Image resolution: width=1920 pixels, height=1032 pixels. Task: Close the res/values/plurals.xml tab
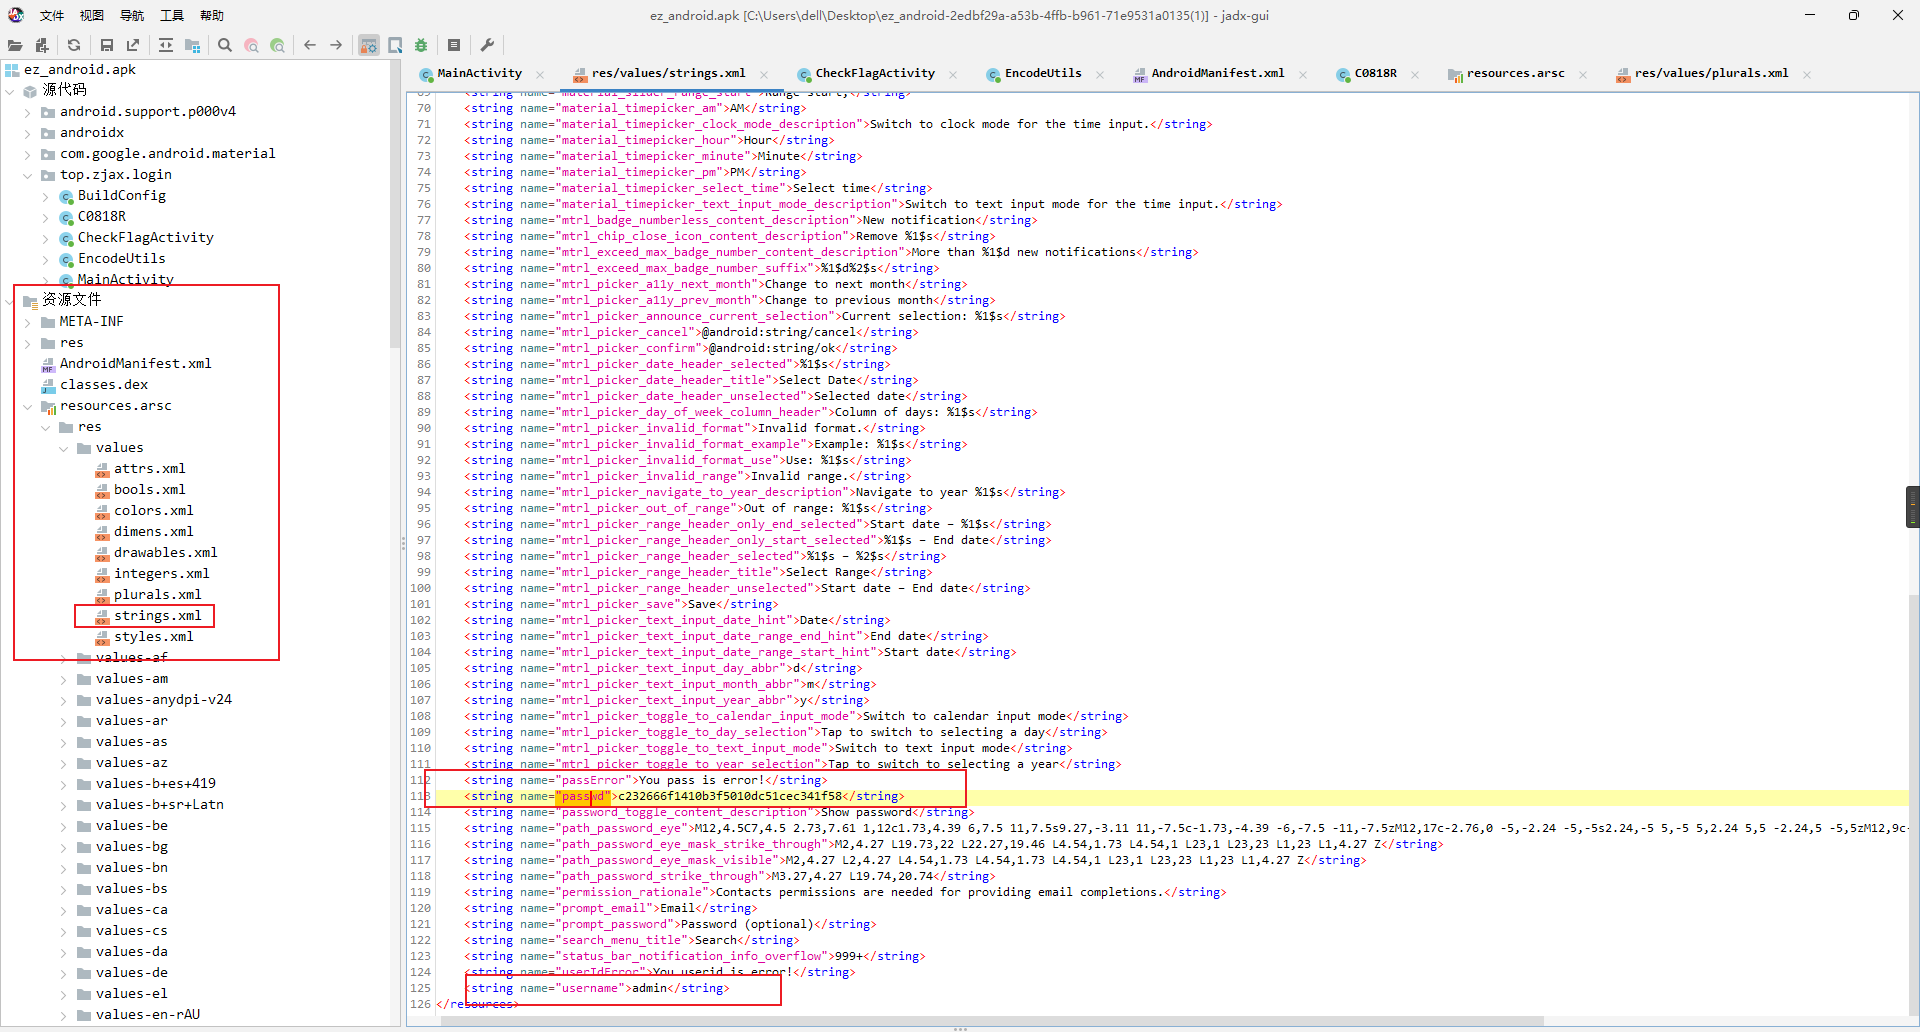point(1807,74)
